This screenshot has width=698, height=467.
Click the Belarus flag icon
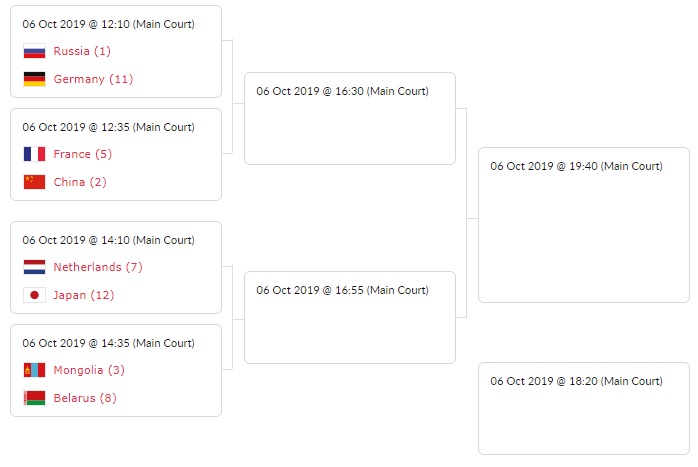click(34, 398)
